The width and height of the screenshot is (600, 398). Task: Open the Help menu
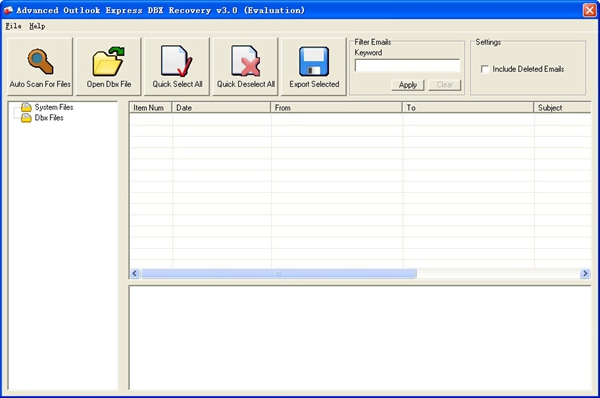[37, 26]
